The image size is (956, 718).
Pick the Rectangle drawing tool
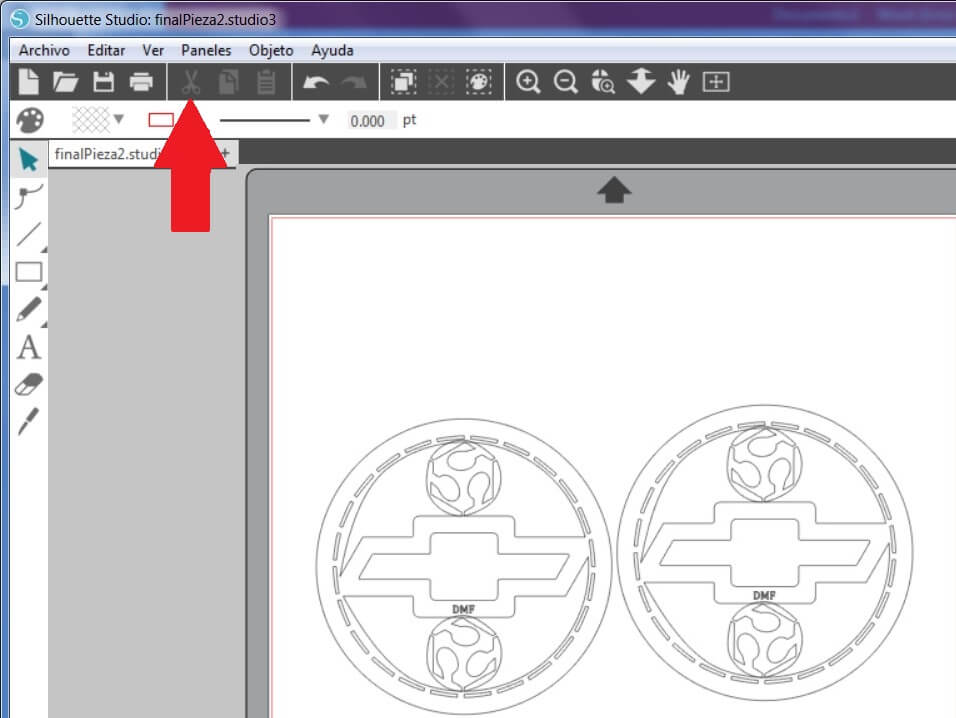point(29,272)
